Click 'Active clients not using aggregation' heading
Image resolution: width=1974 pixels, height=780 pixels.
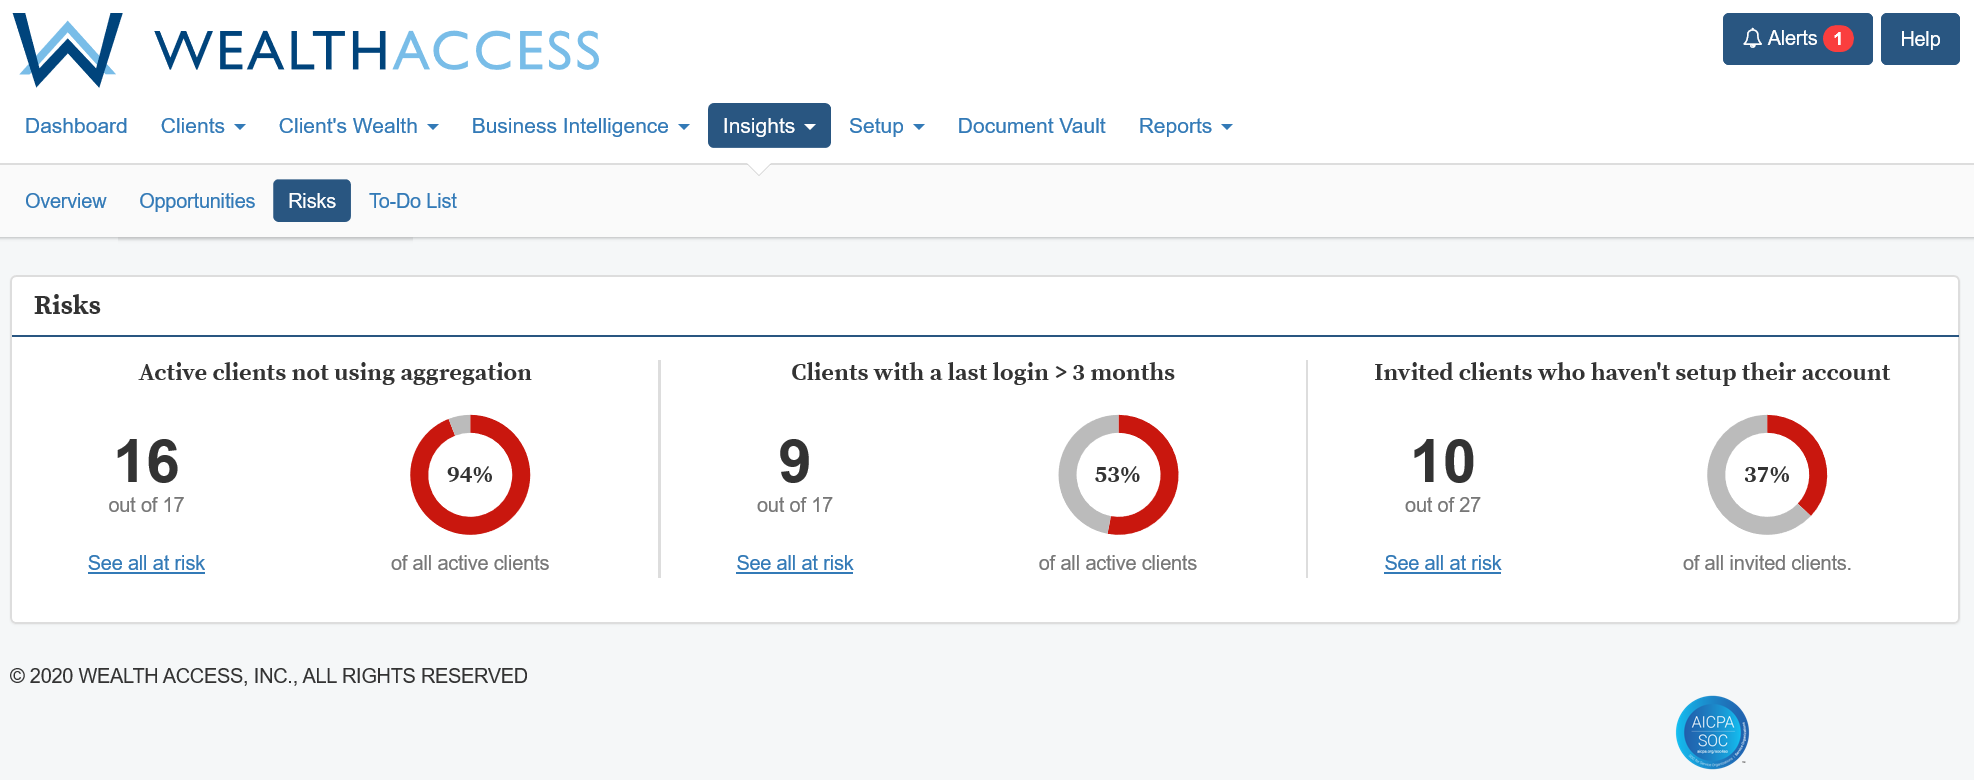(x=335, y=373)
